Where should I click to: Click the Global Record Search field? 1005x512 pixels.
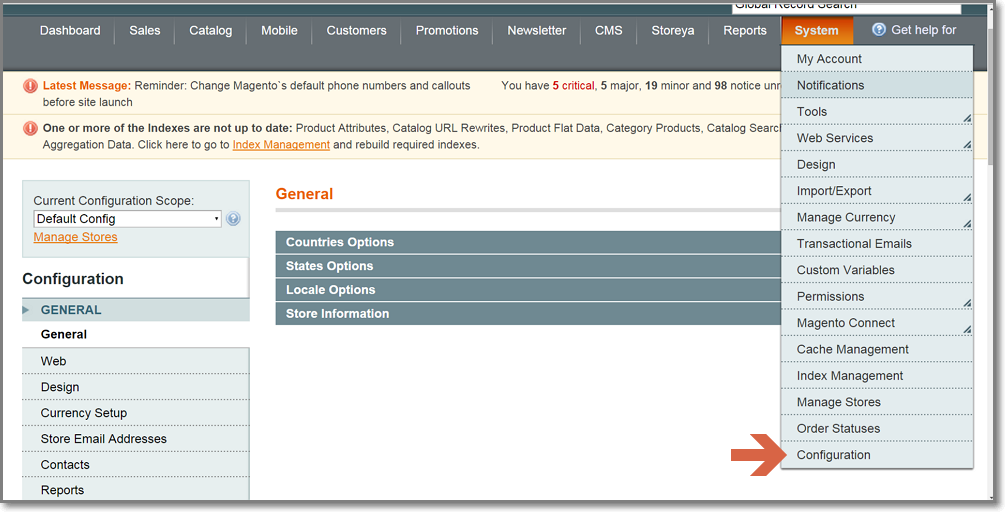tap(845, 6)
